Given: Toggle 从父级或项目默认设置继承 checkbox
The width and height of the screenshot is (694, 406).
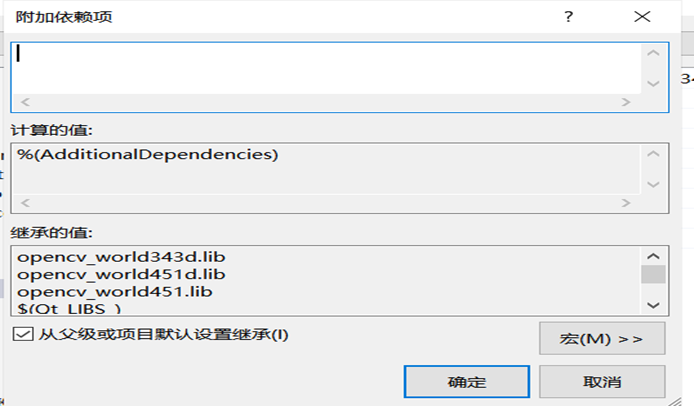Looking at the screenshot, I should (23, 334).
